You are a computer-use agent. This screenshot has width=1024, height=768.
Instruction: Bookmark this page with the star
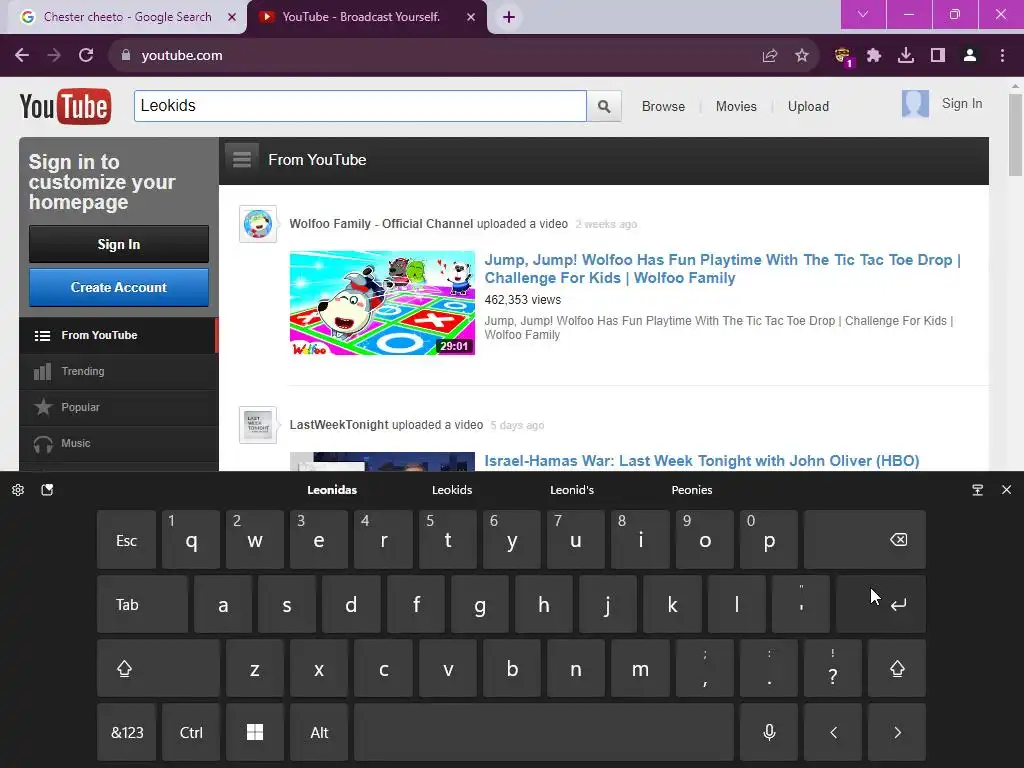tap(802, 56)
